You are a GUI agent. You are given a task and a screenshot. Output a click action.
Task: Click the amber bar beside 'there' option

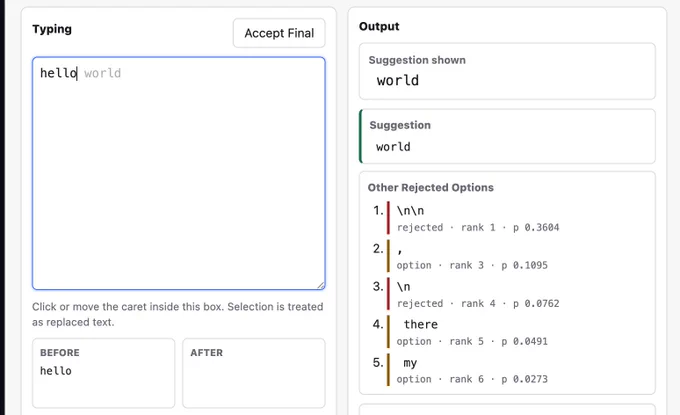pyautogui.click(x=388, y=332)
